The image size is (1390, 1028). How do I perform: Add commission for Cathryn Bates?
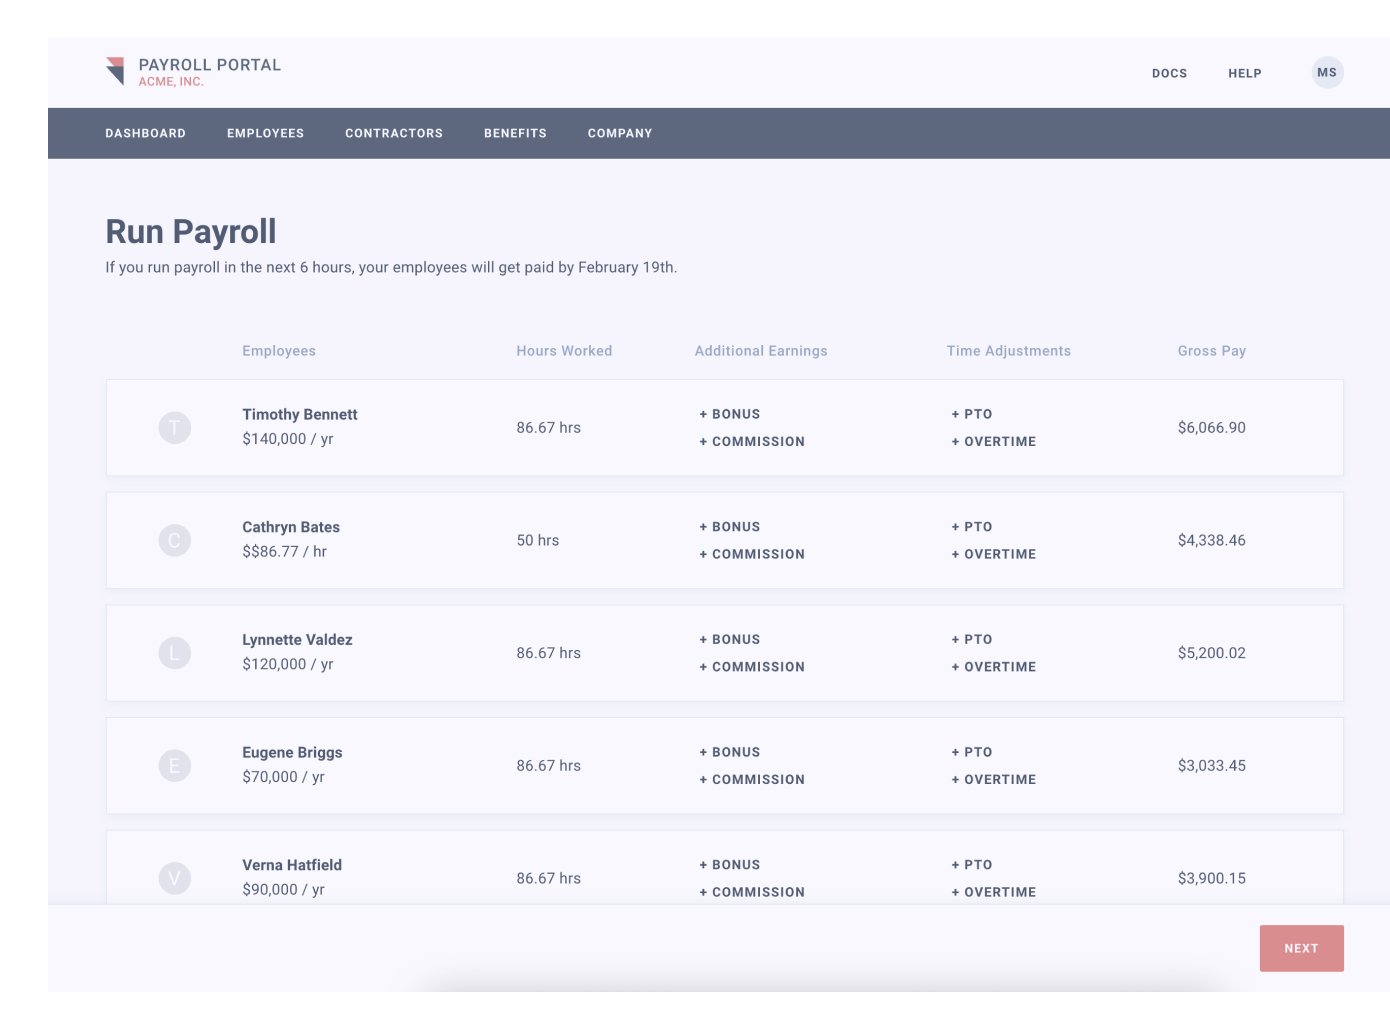751,554
